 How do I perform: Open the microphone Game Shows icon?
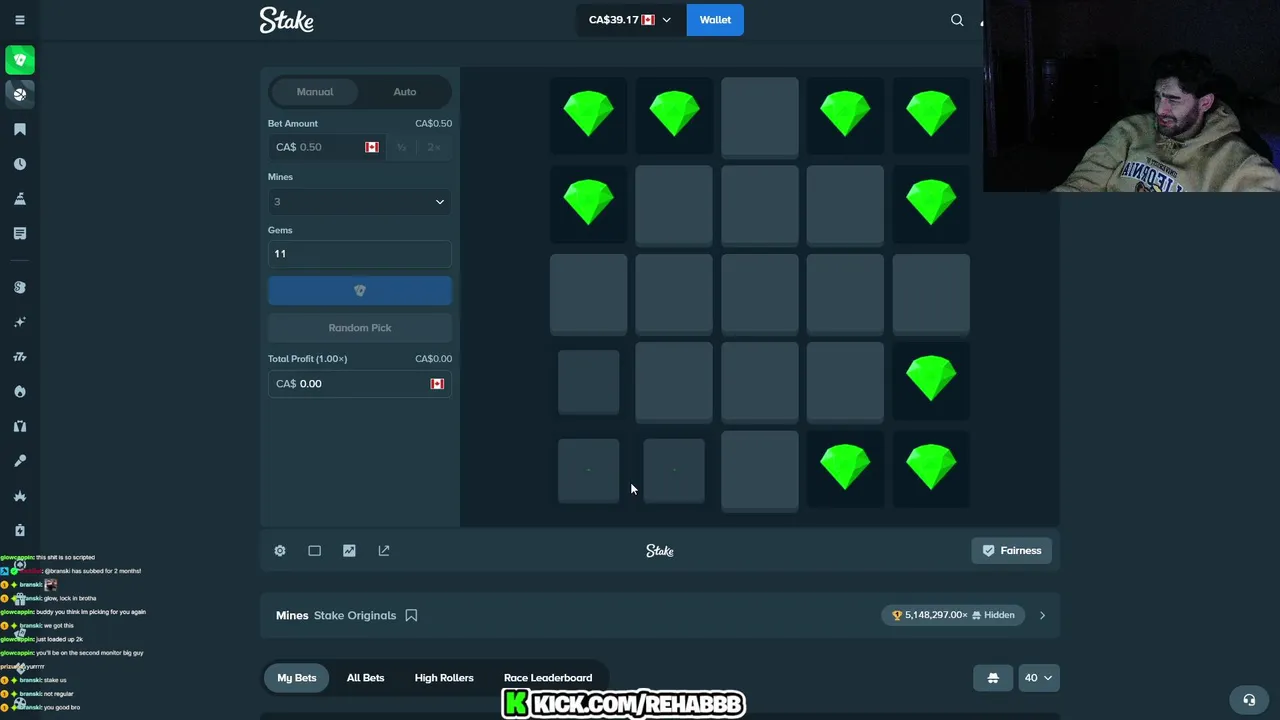coord(19,461)
